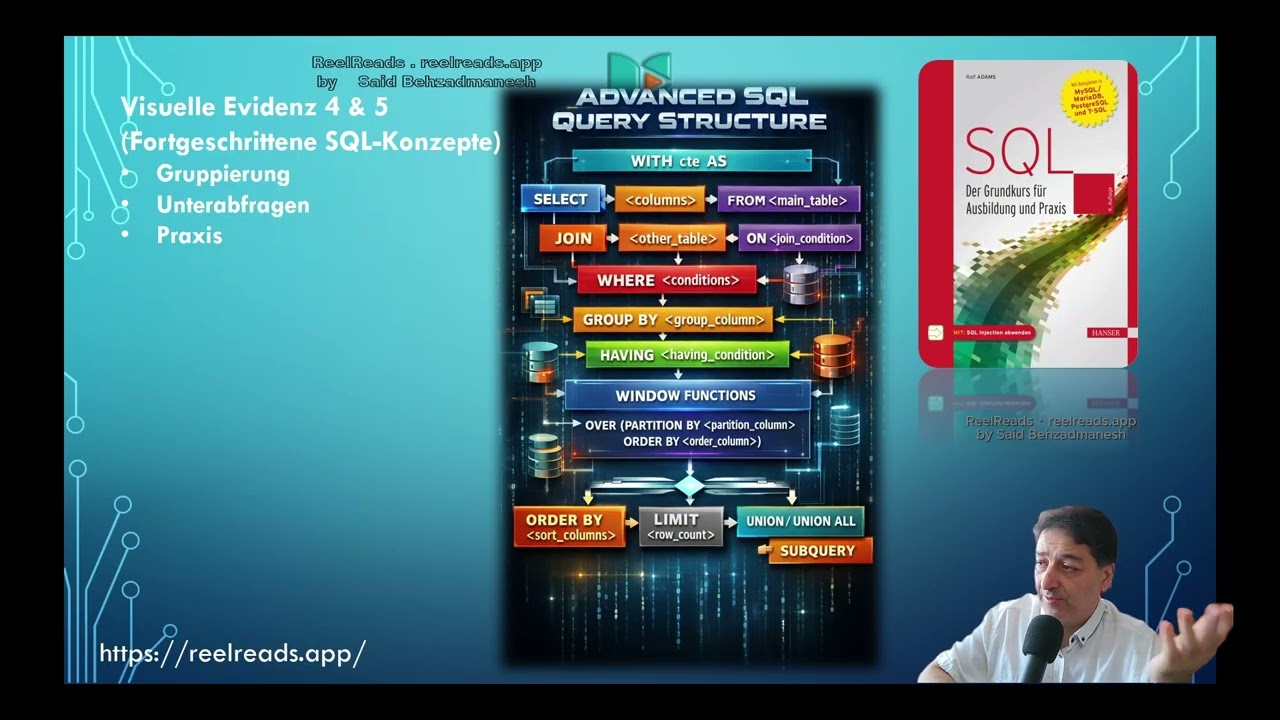
Task: Click the 'Unterabfragen' bullet point
Action: coord(233,205)
